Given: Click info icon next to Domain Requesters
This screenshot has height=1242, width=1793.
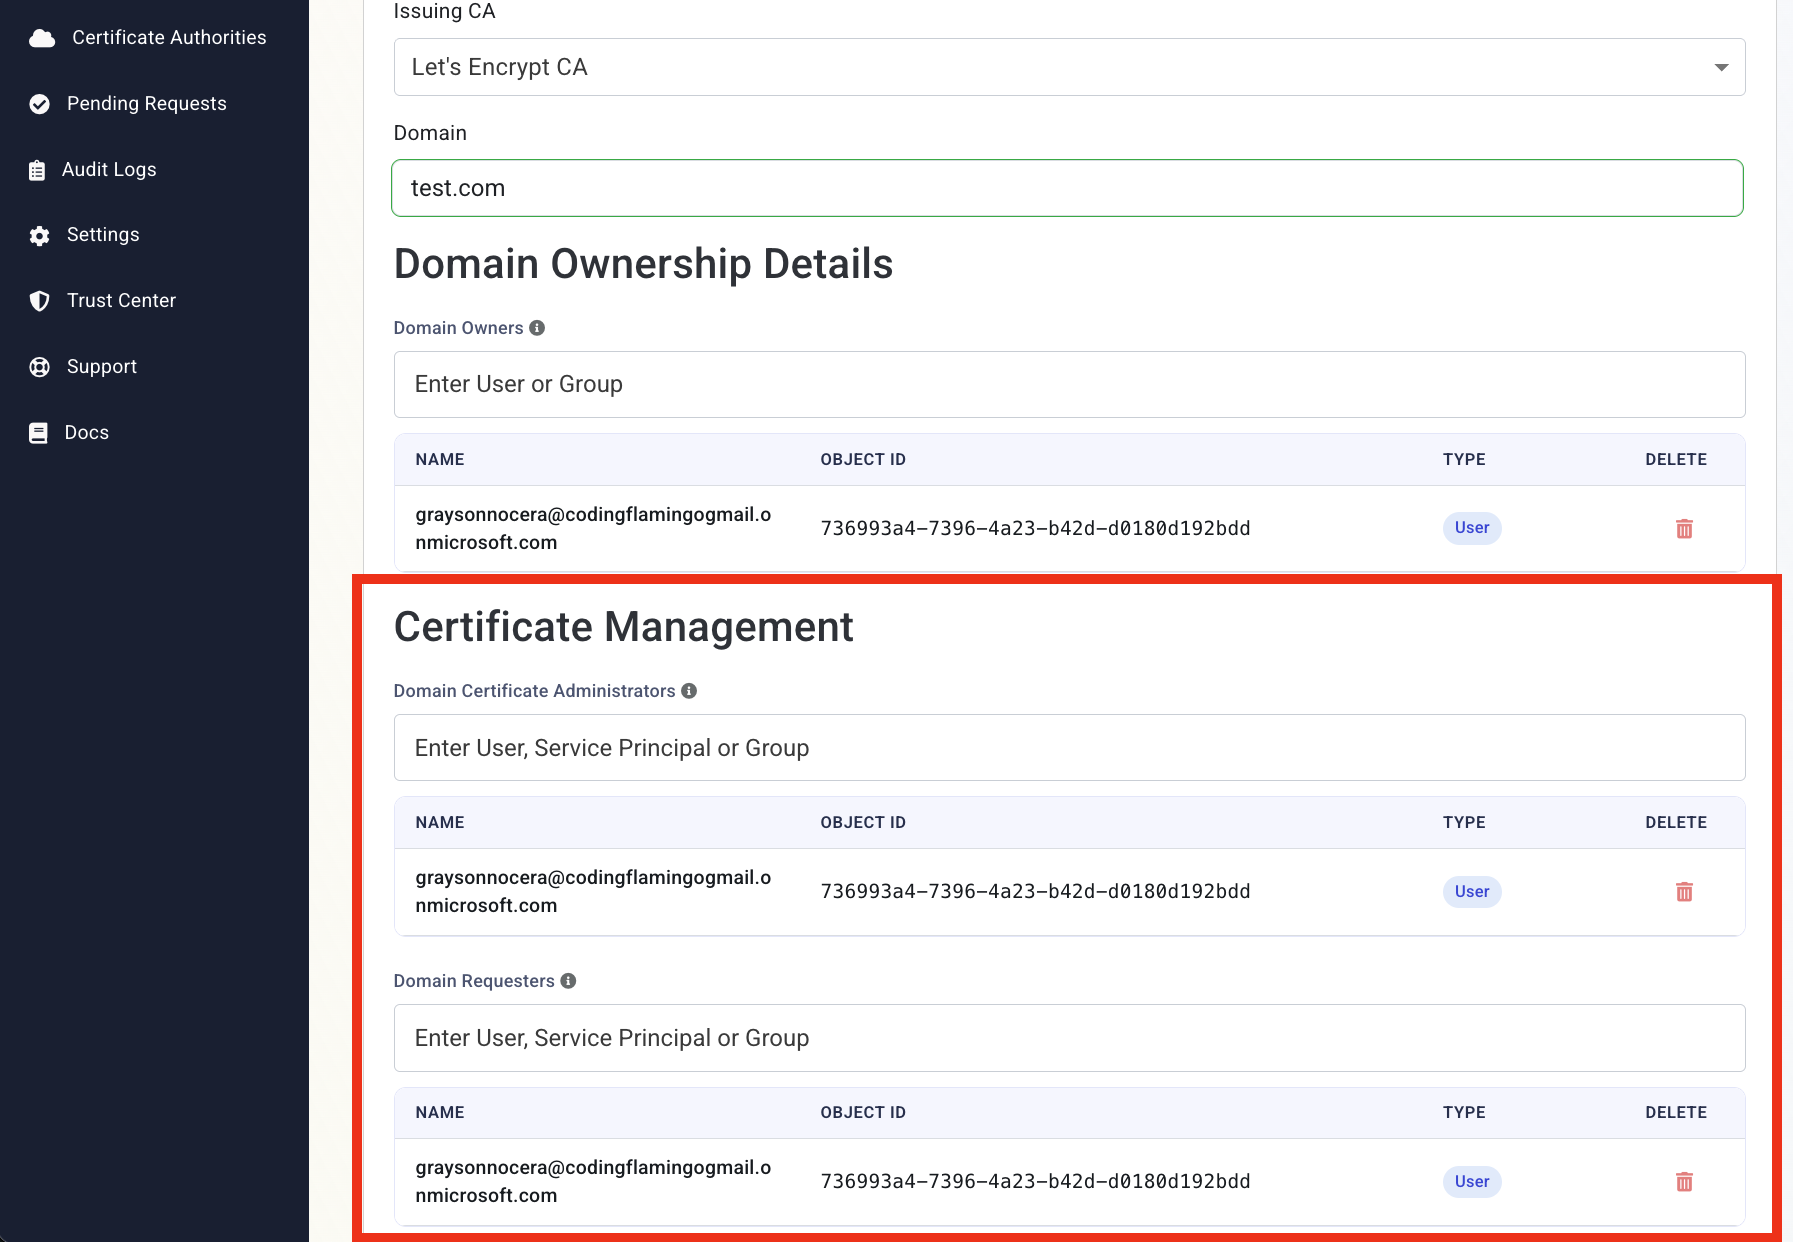Looking at the screenshot, I should 568,981.
